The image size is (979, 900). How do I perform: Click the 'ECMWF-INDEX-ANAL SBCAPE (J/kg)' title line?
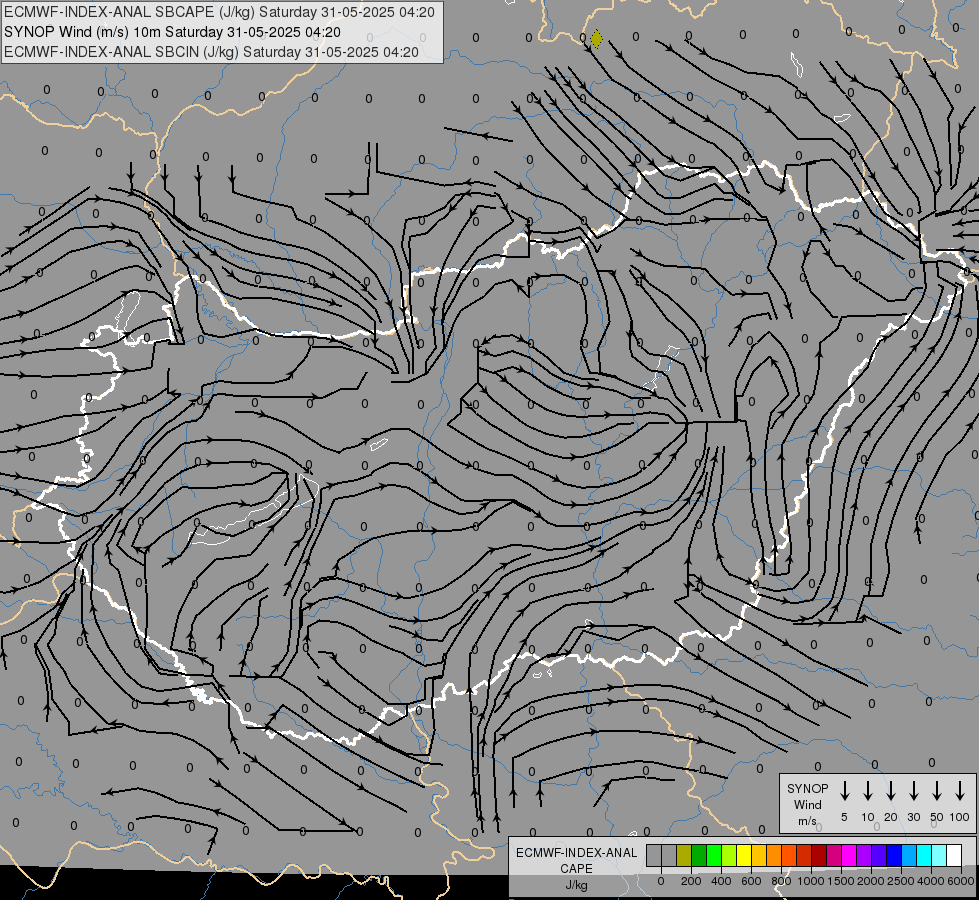(219, 12)
